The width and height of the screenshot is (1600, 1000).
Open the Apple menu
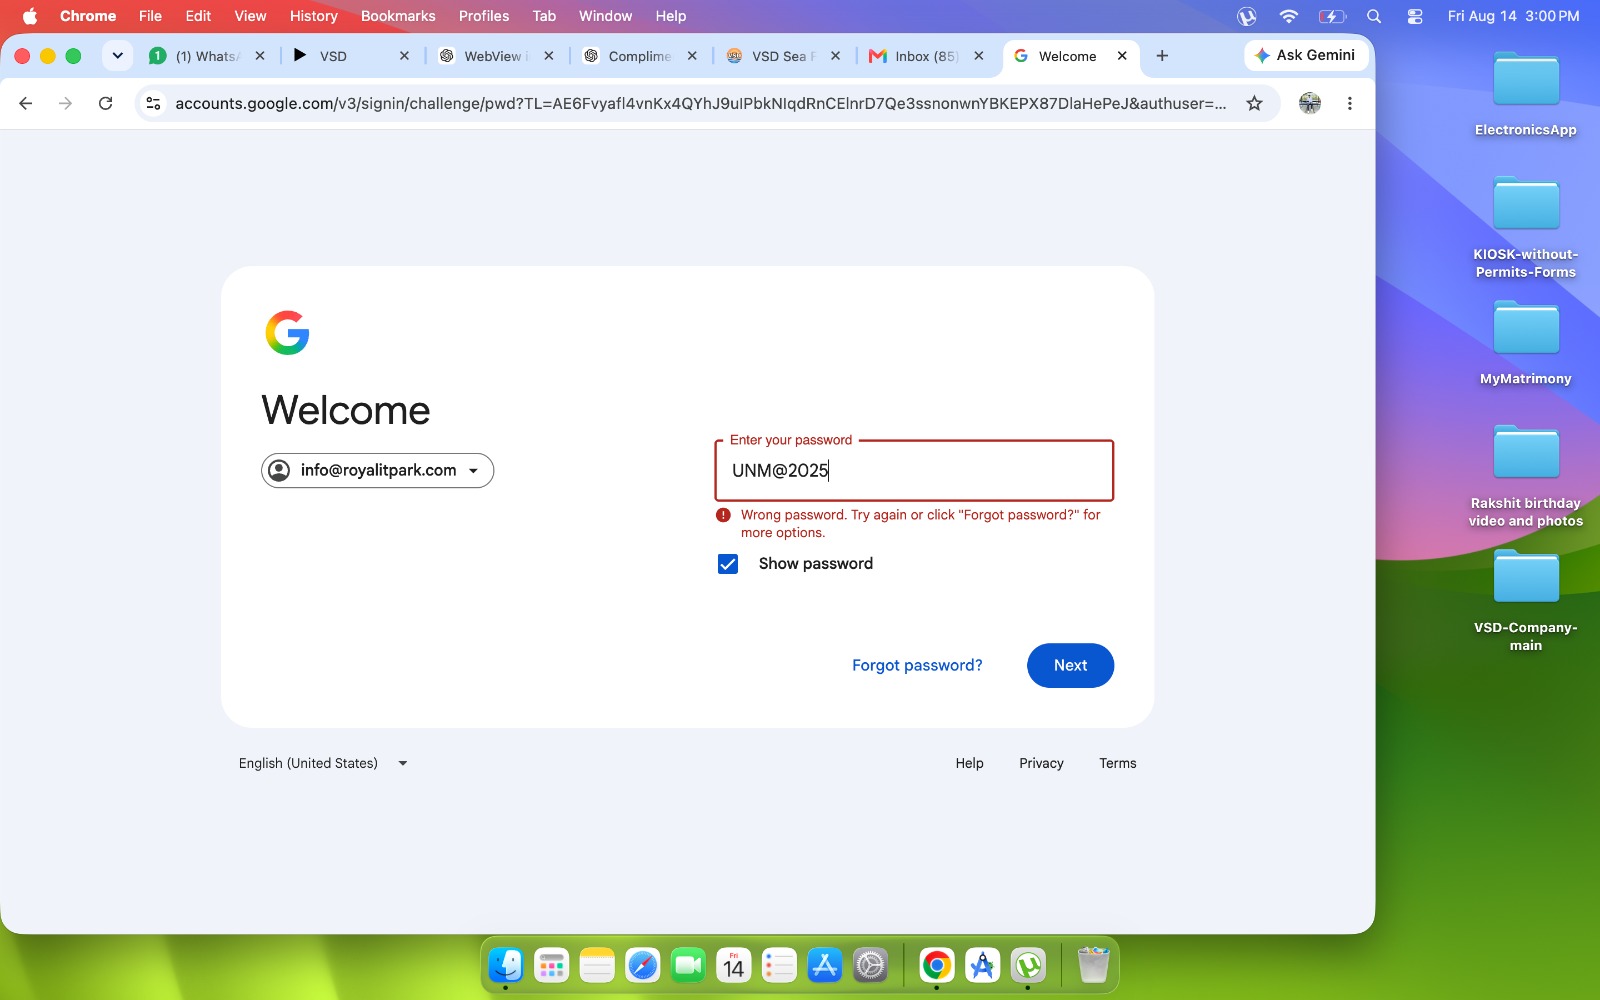pyautogui.click(x=30, y=16)
